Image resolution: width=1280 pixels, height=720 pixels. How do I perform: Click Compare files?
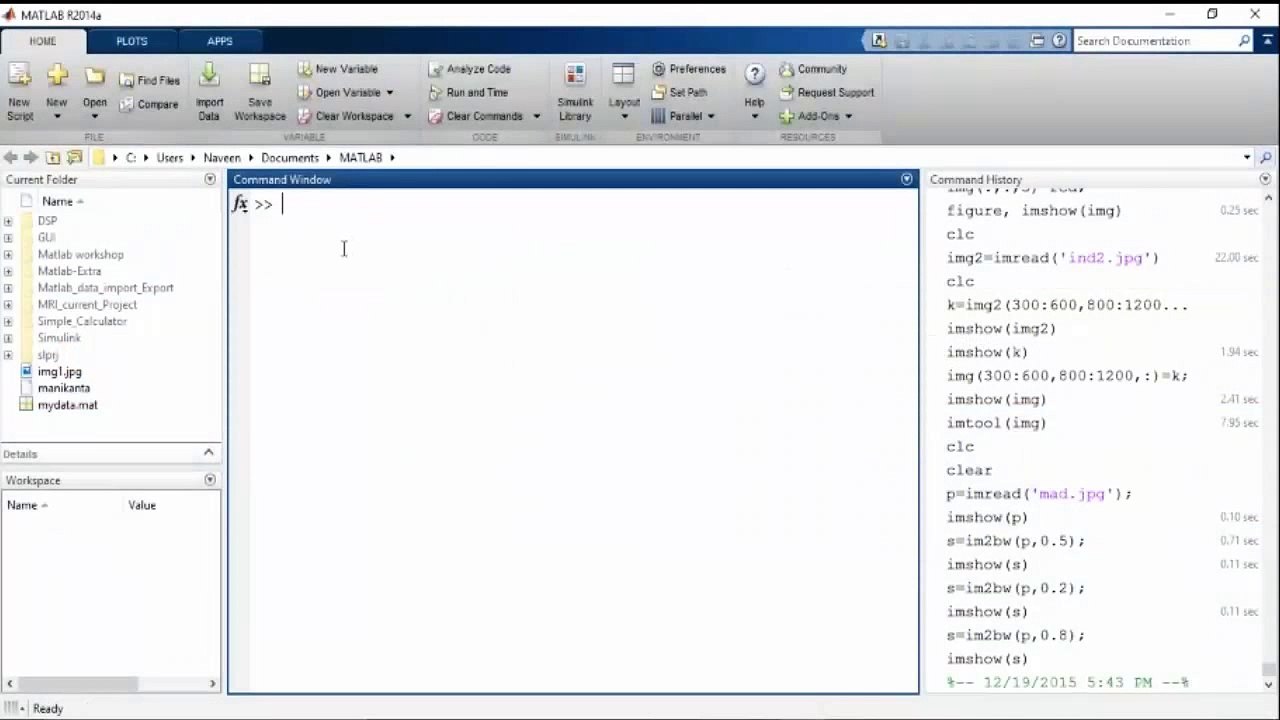(149, 104)
